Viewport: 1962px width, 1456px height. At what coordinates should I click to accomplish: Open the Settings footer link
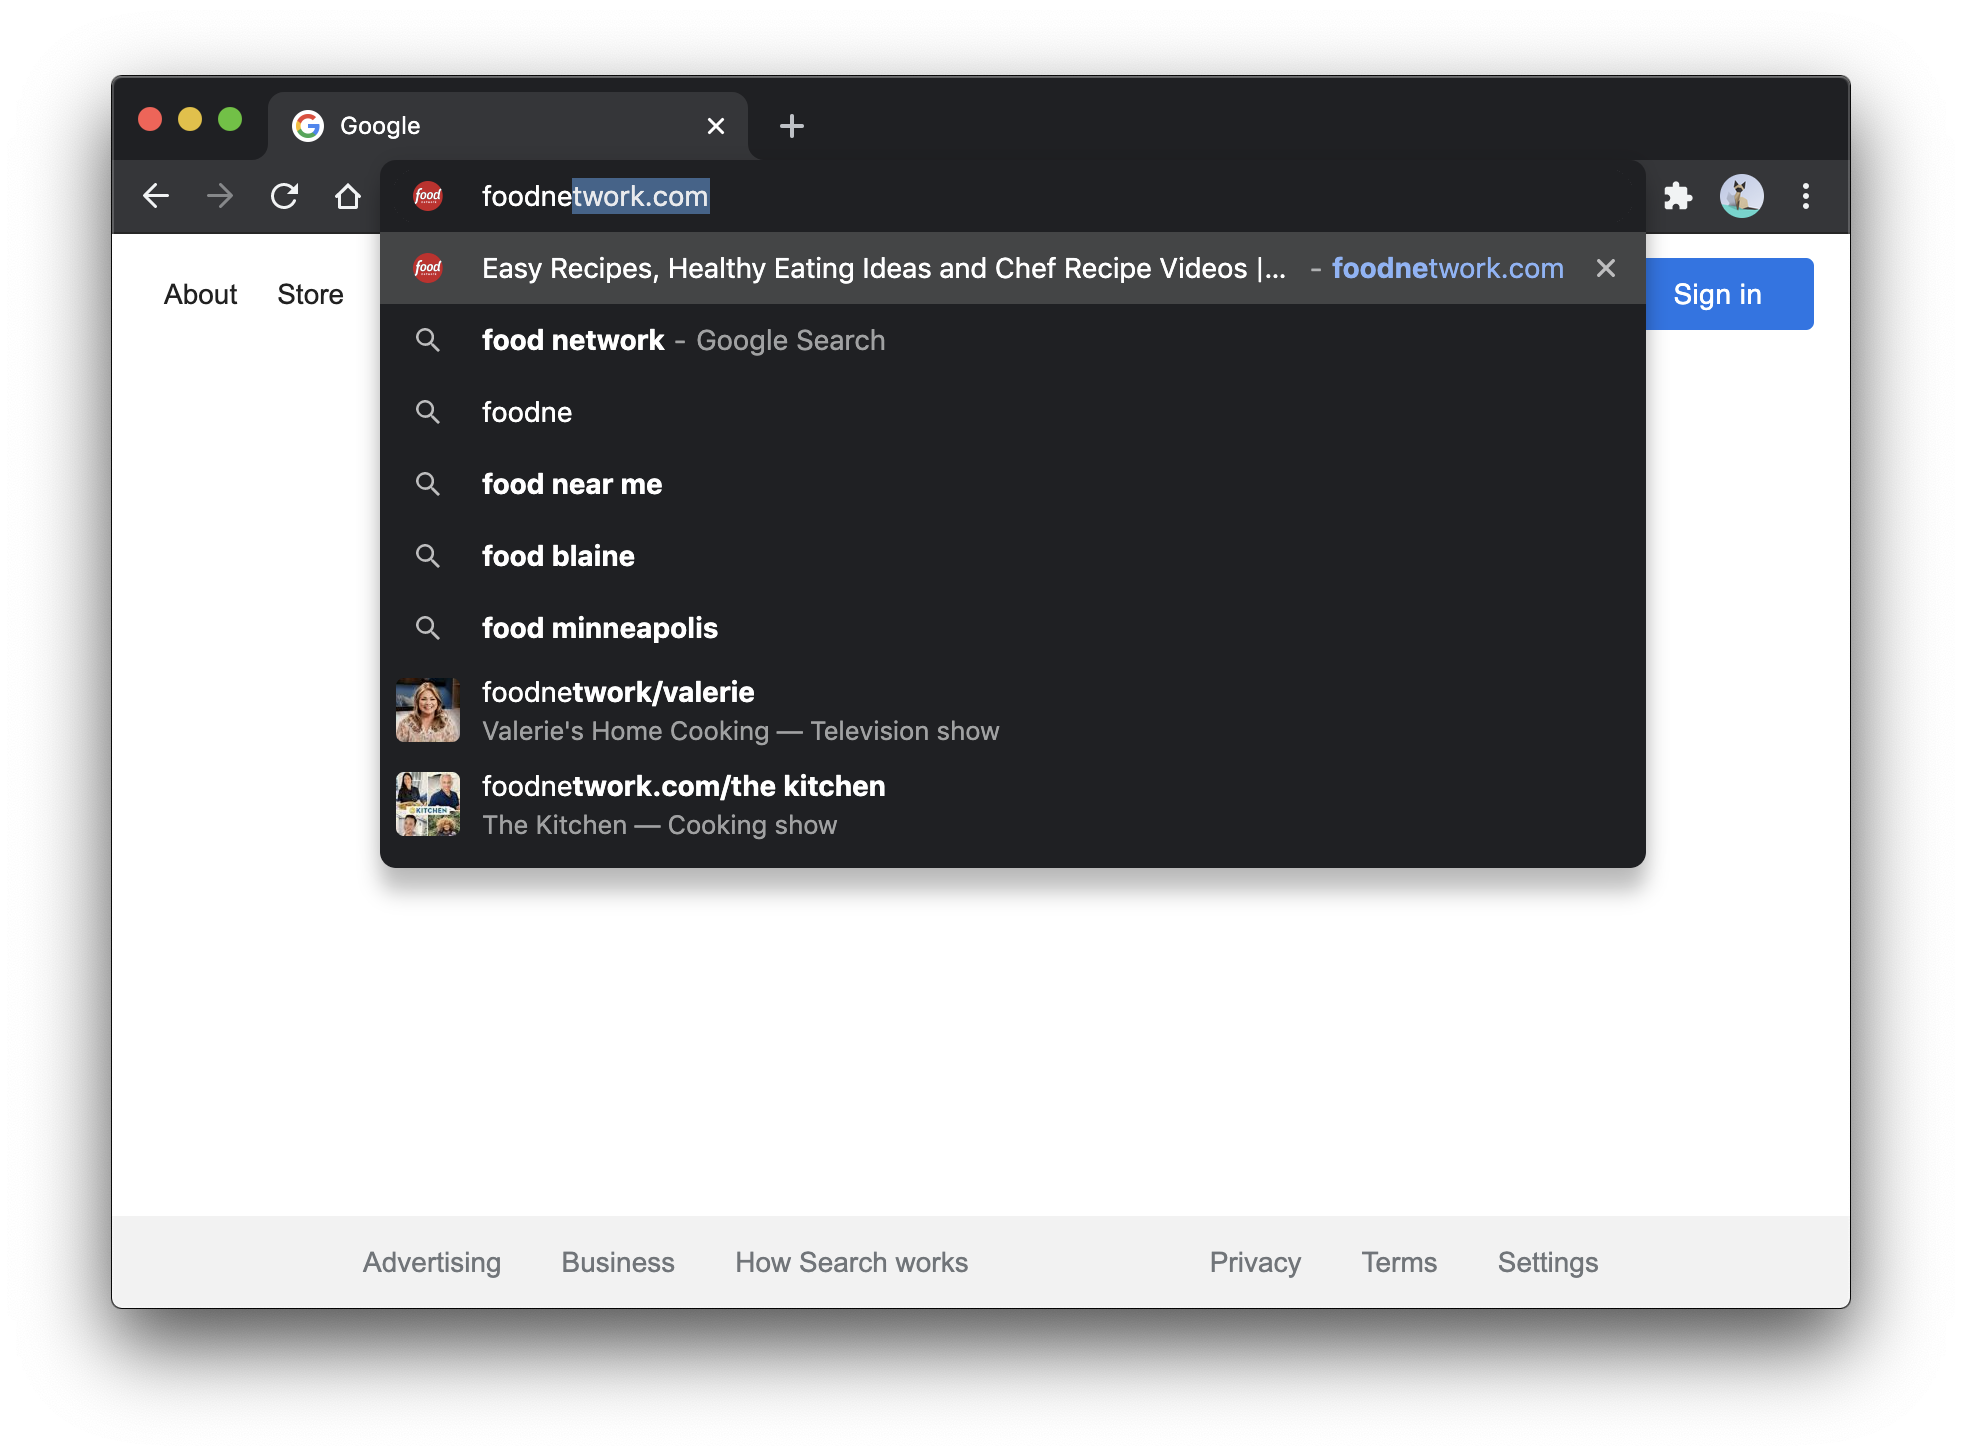[x=1548, y=1262]
